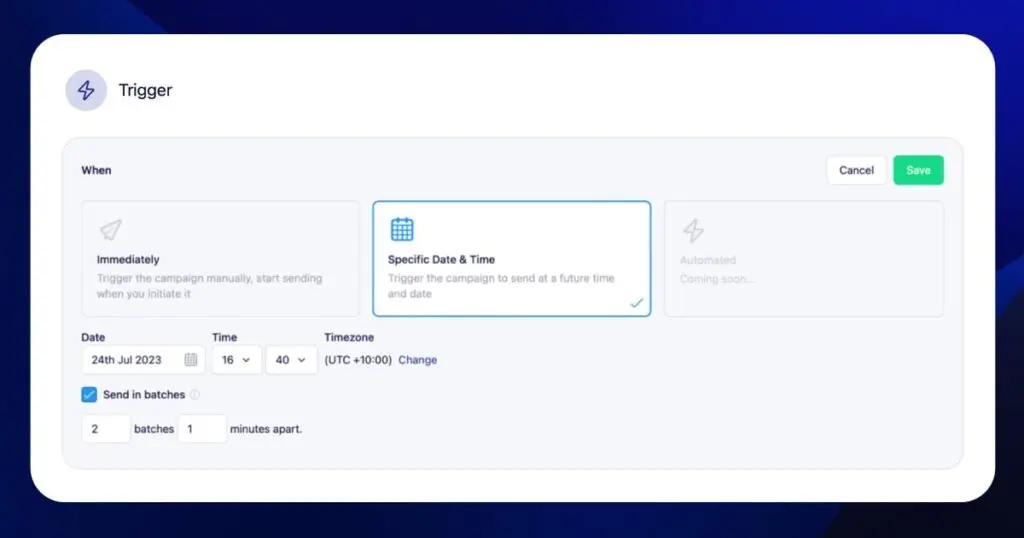
Task: Click the Date field showing 24th Jul 2023
Action: (x=135, y=360)
